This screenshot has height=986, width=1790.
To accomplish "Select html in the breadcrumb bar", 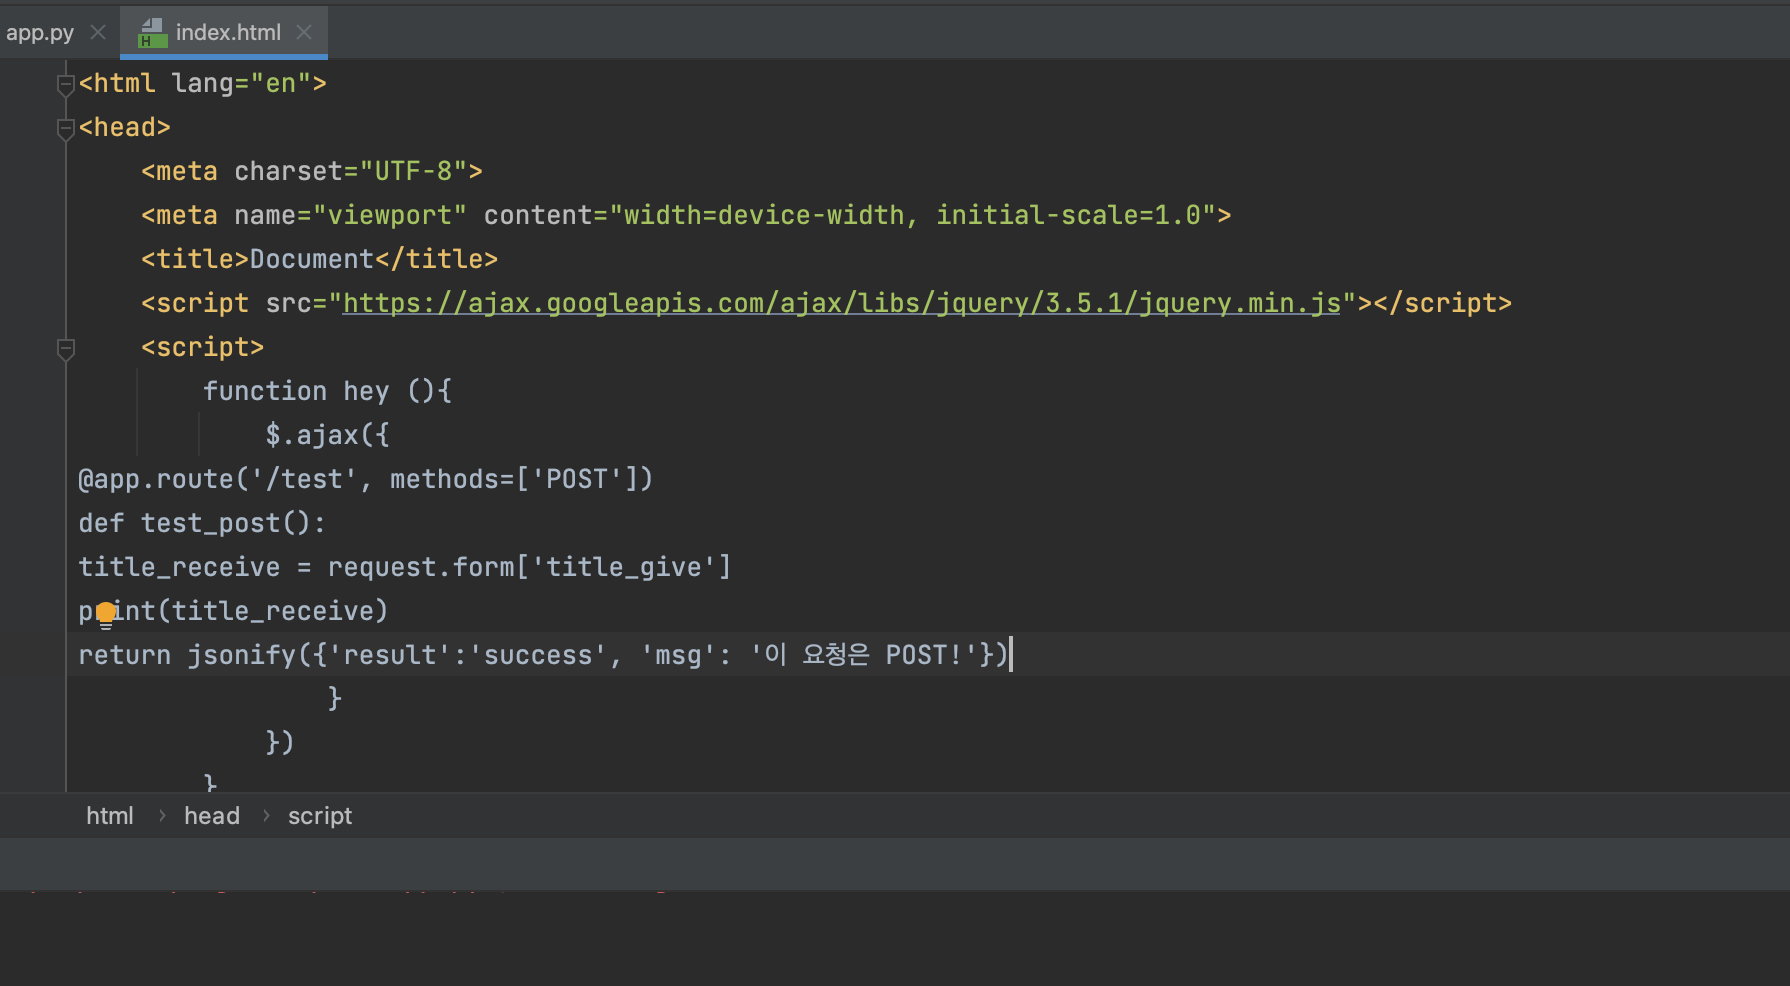I will (110, 816).
